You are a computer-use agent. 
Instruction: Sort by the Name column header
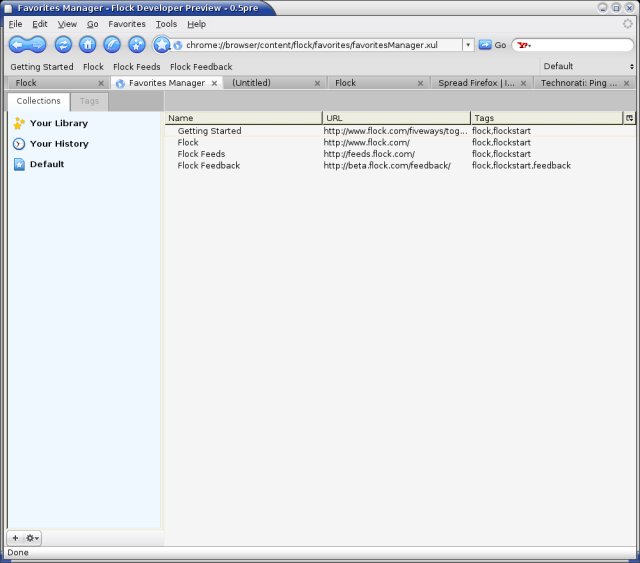pos(244,118)
